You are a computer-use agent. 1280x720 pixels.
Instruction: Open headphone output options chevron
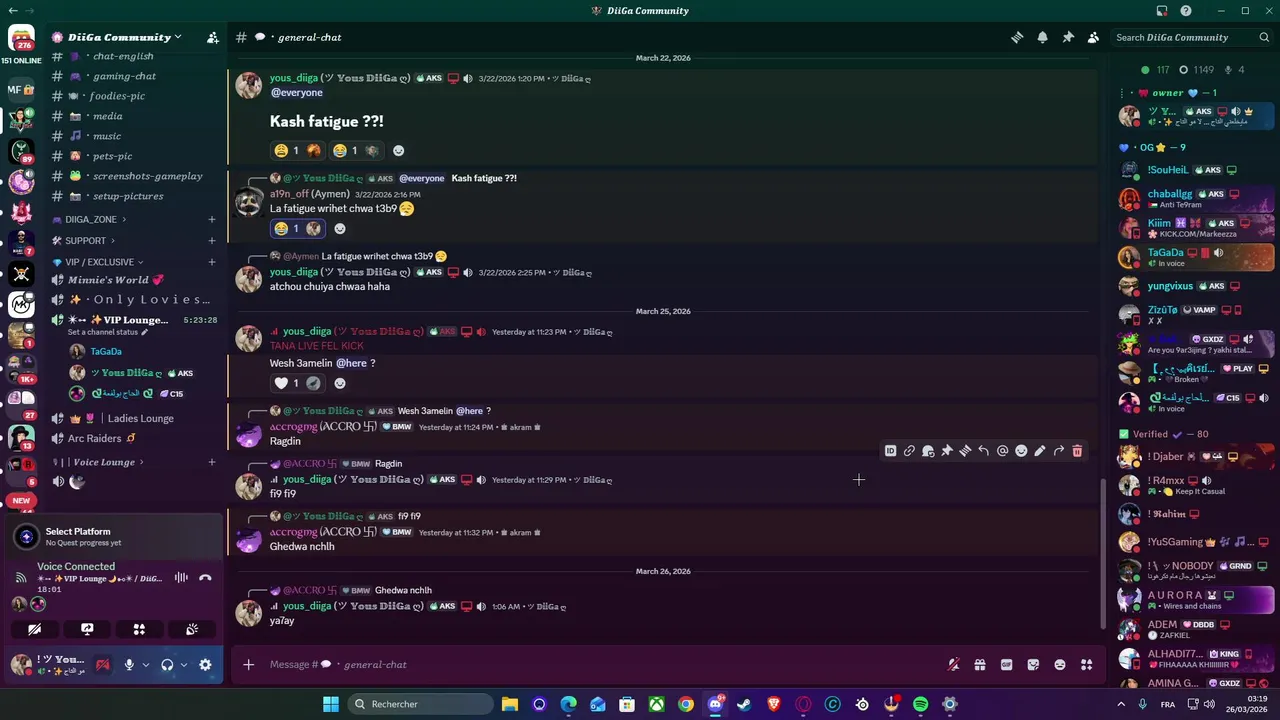pyautogui.click(x=183, y=665)
